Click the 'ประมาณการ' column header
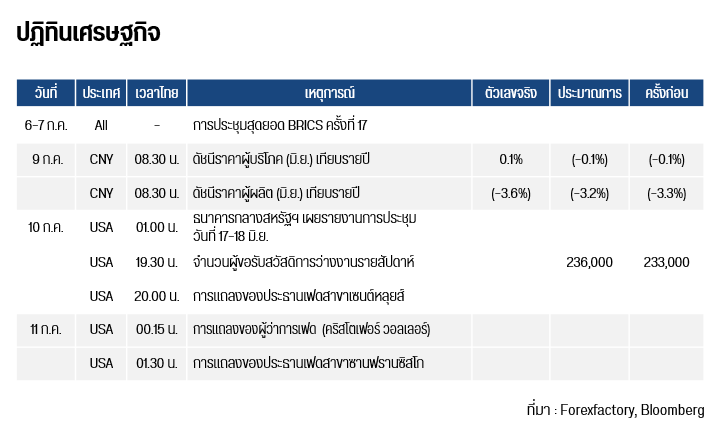Image resolution: width=720 pixels, height=442 pixels. point(590,93)
